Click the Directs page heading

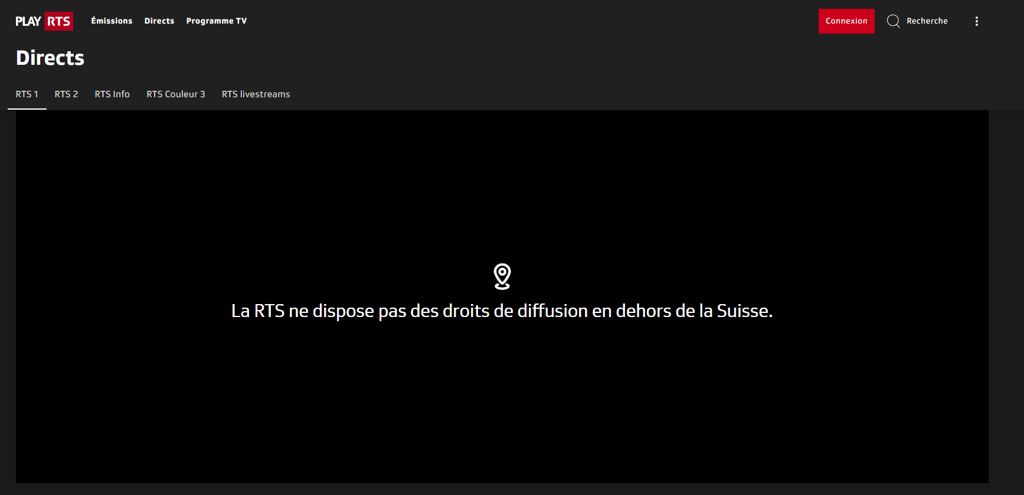click(x=50, y=58)
